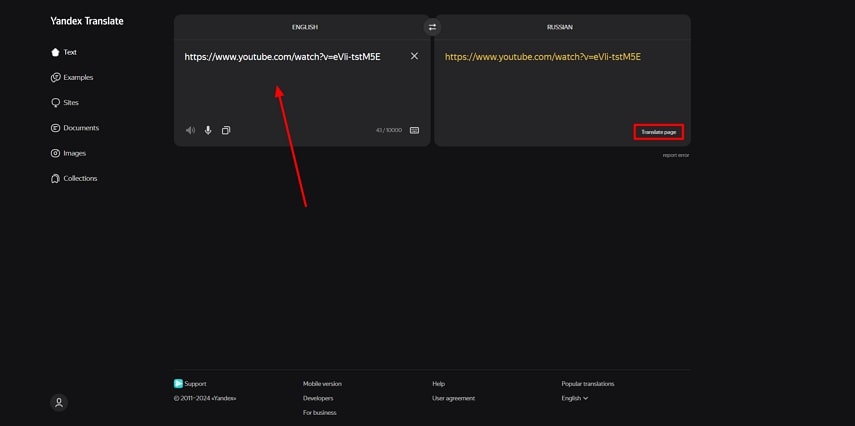
Task: Start voice input with the microphone icon
Action: (208, 130)
